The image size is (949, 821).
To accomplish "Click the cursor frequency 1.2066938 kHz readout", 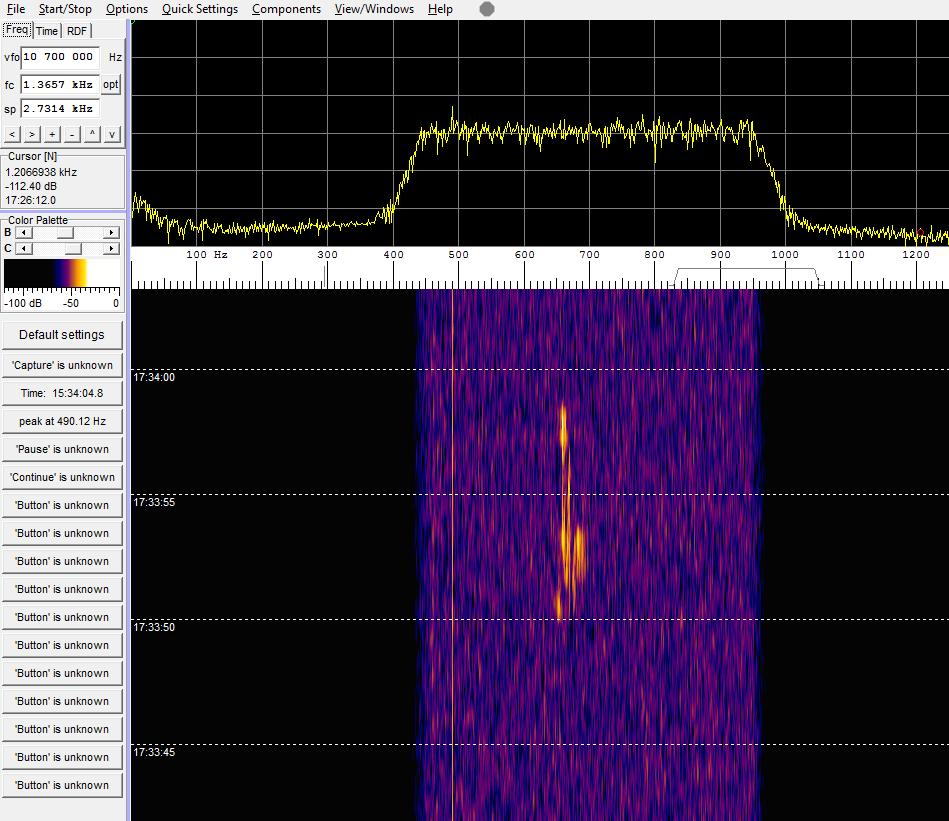I will click(41, 172).
